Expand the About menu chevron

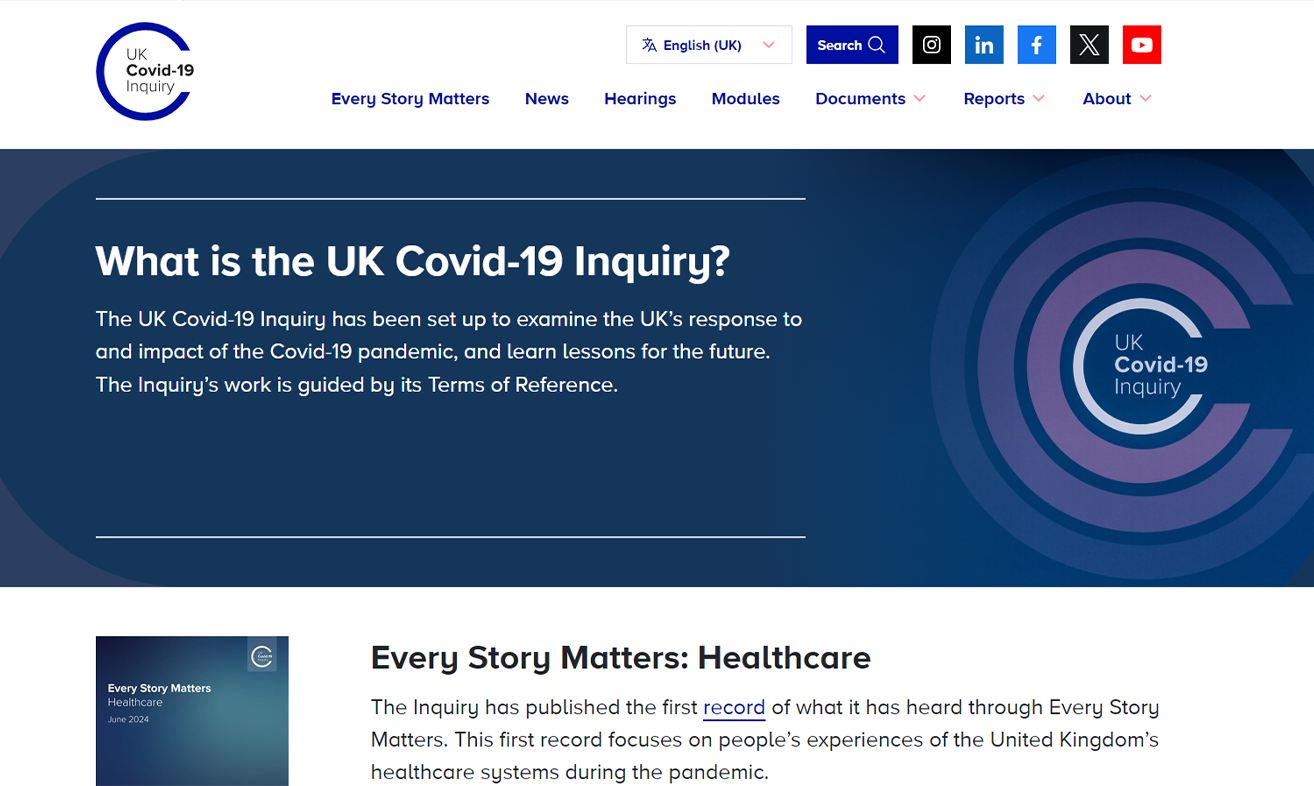tap(1146, 98)
